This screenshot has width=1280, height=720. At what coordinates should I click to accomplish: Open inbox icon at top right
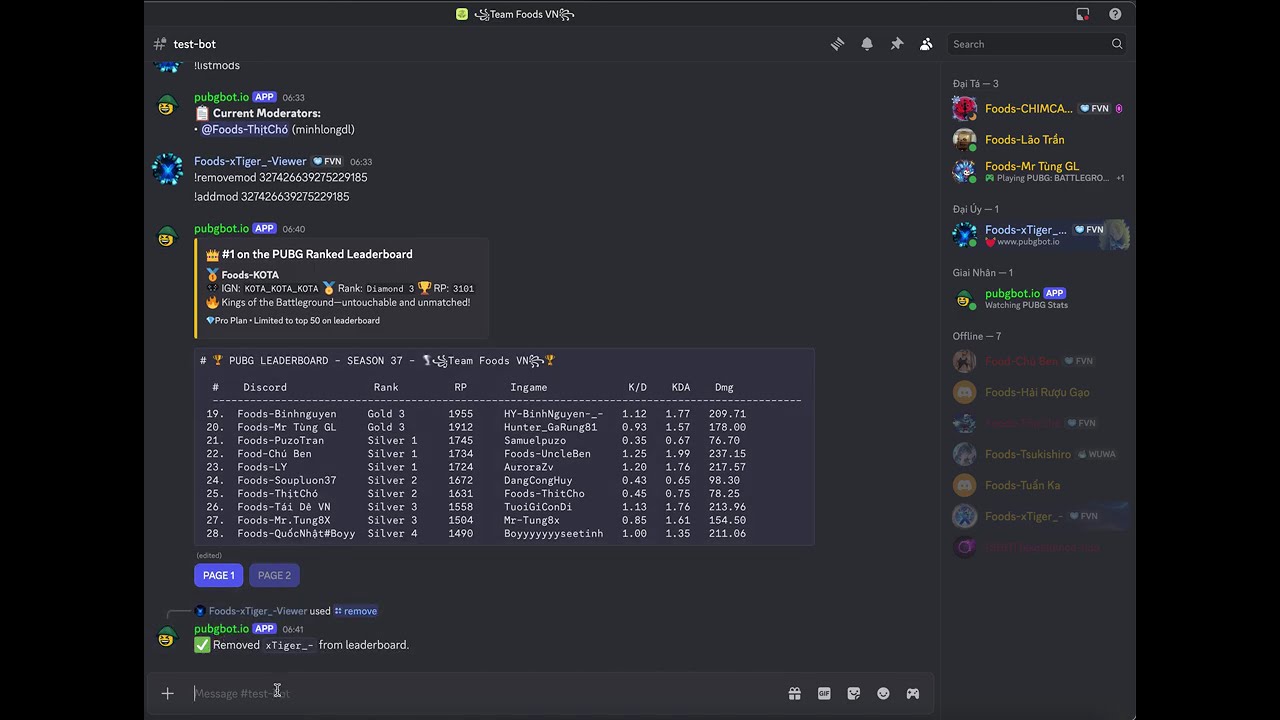click(x=1082, y=14)
